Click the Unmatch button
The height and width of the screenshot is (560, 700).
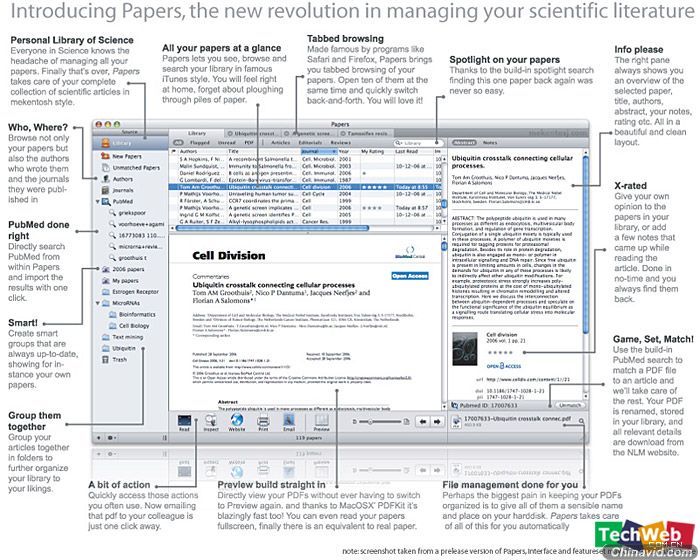(x=570, y=405)
